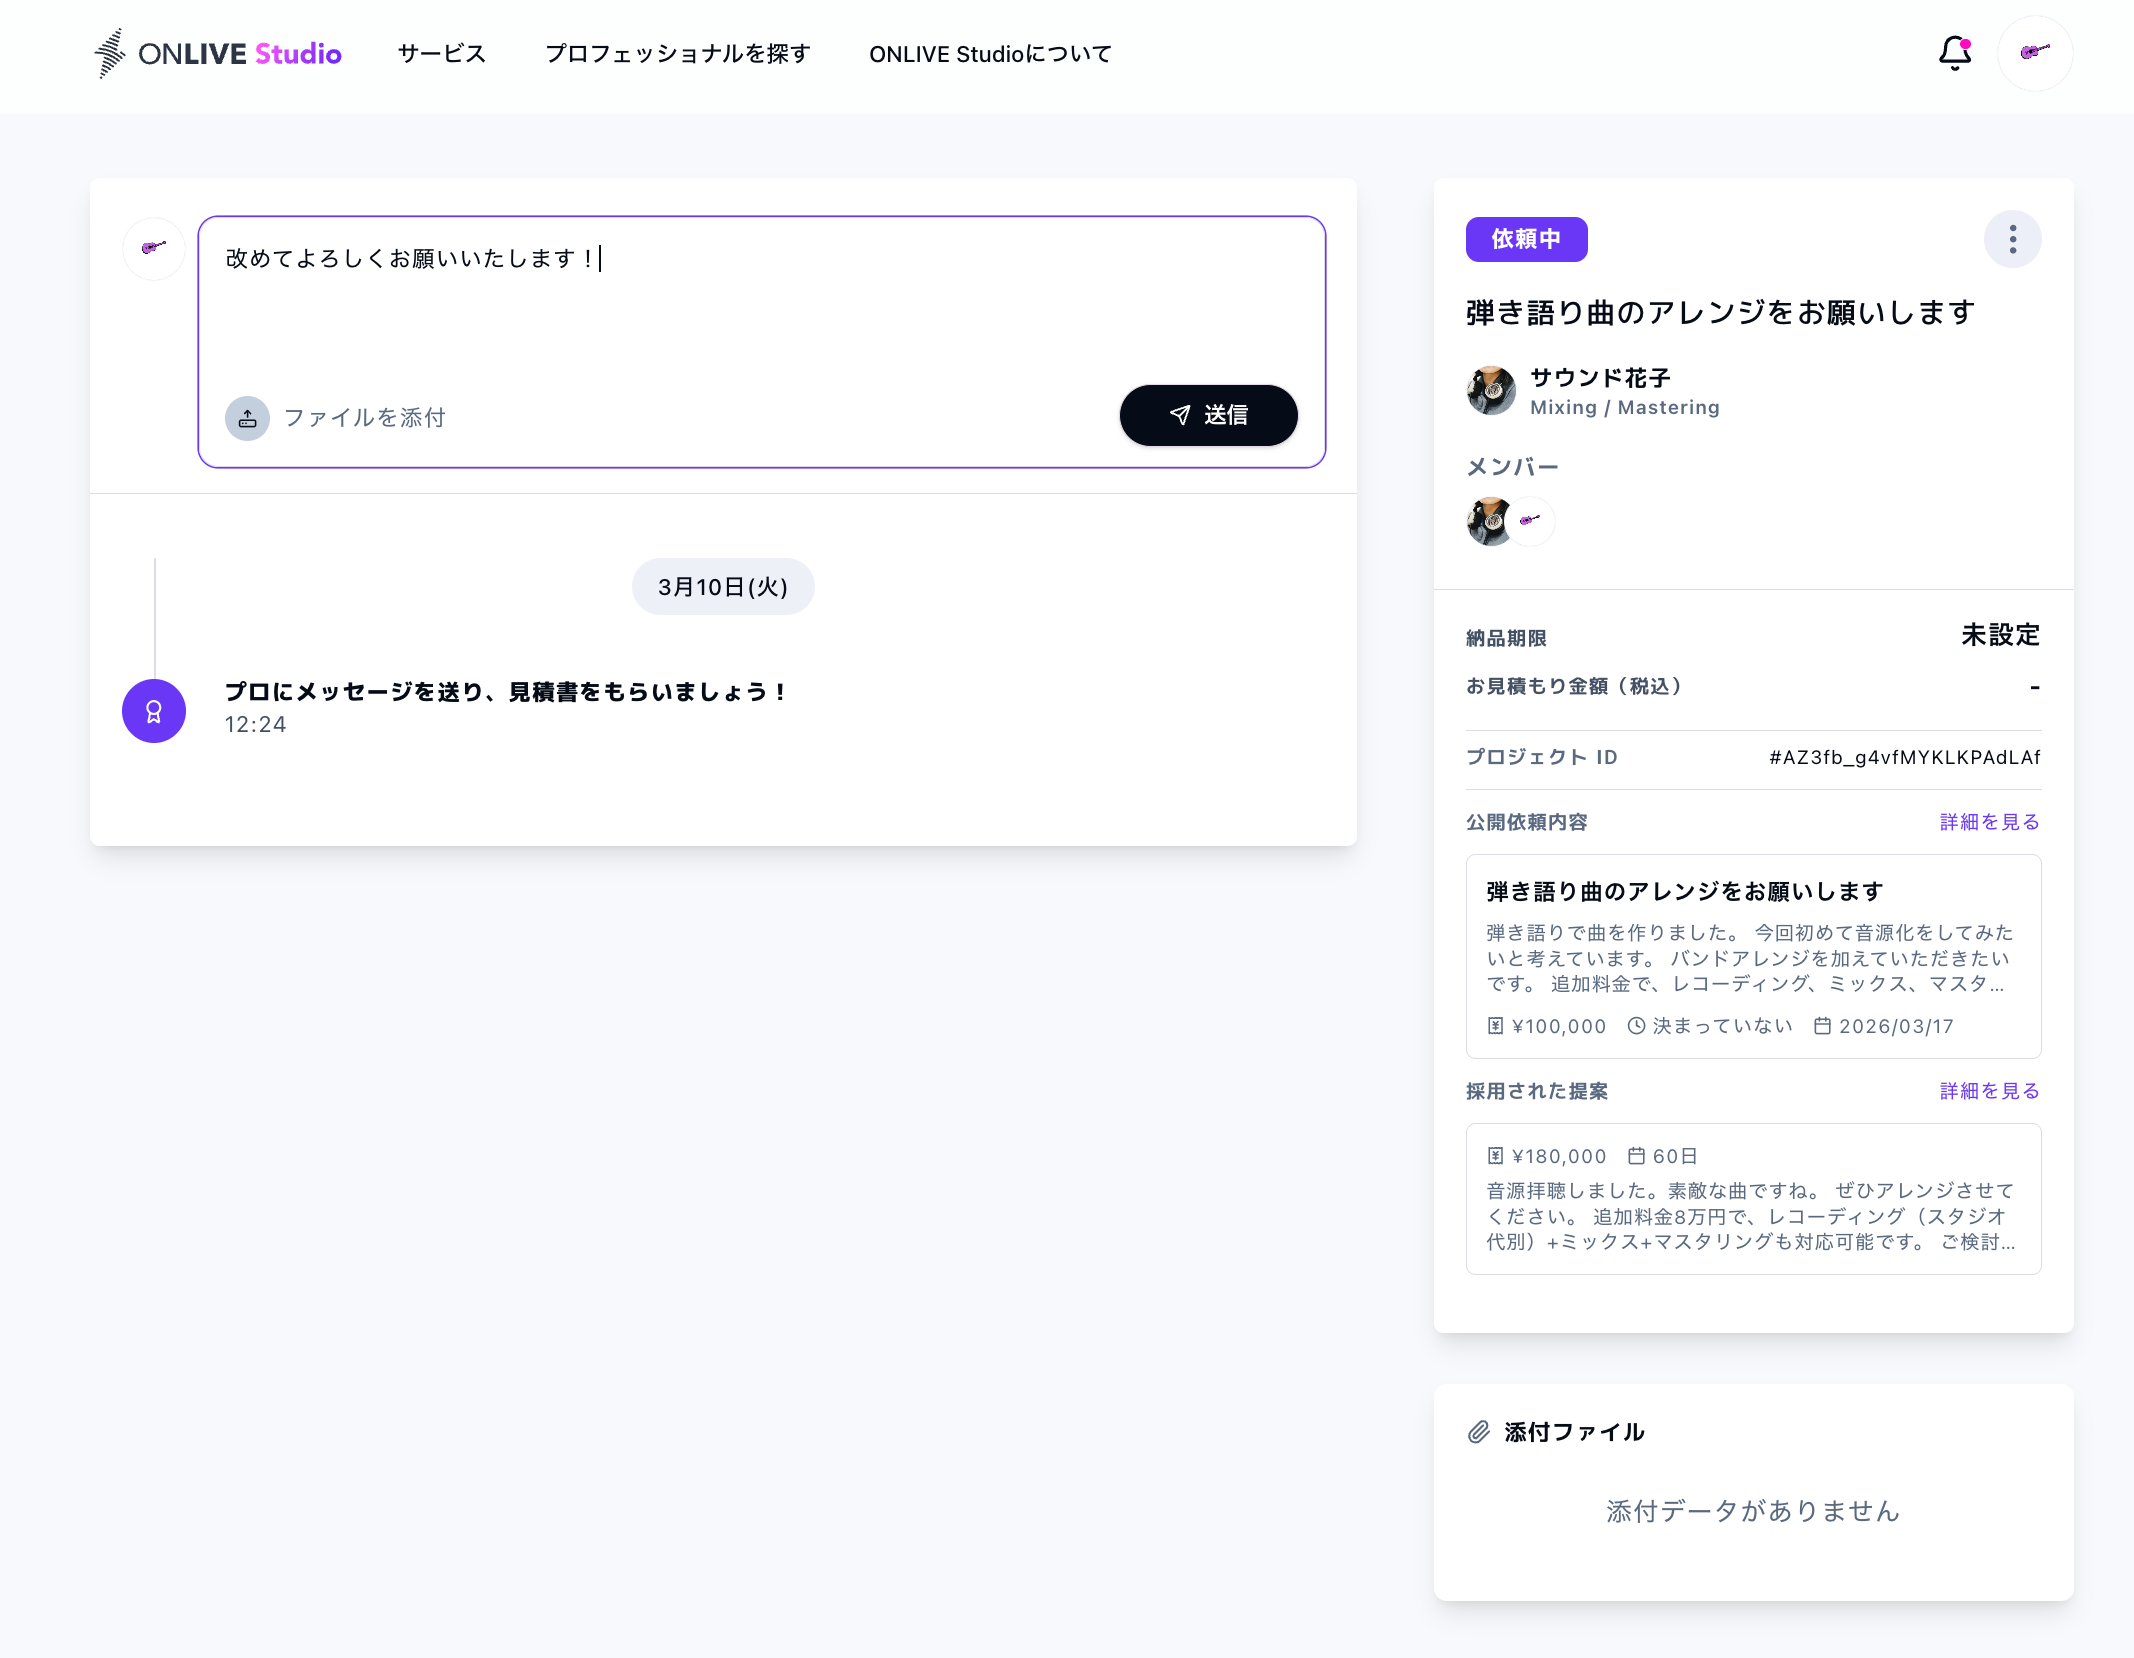Open the public request card 弾き語り曲のアレンジ
This screenshot has height=1658, width=2134.
[x=1753, y=956]
